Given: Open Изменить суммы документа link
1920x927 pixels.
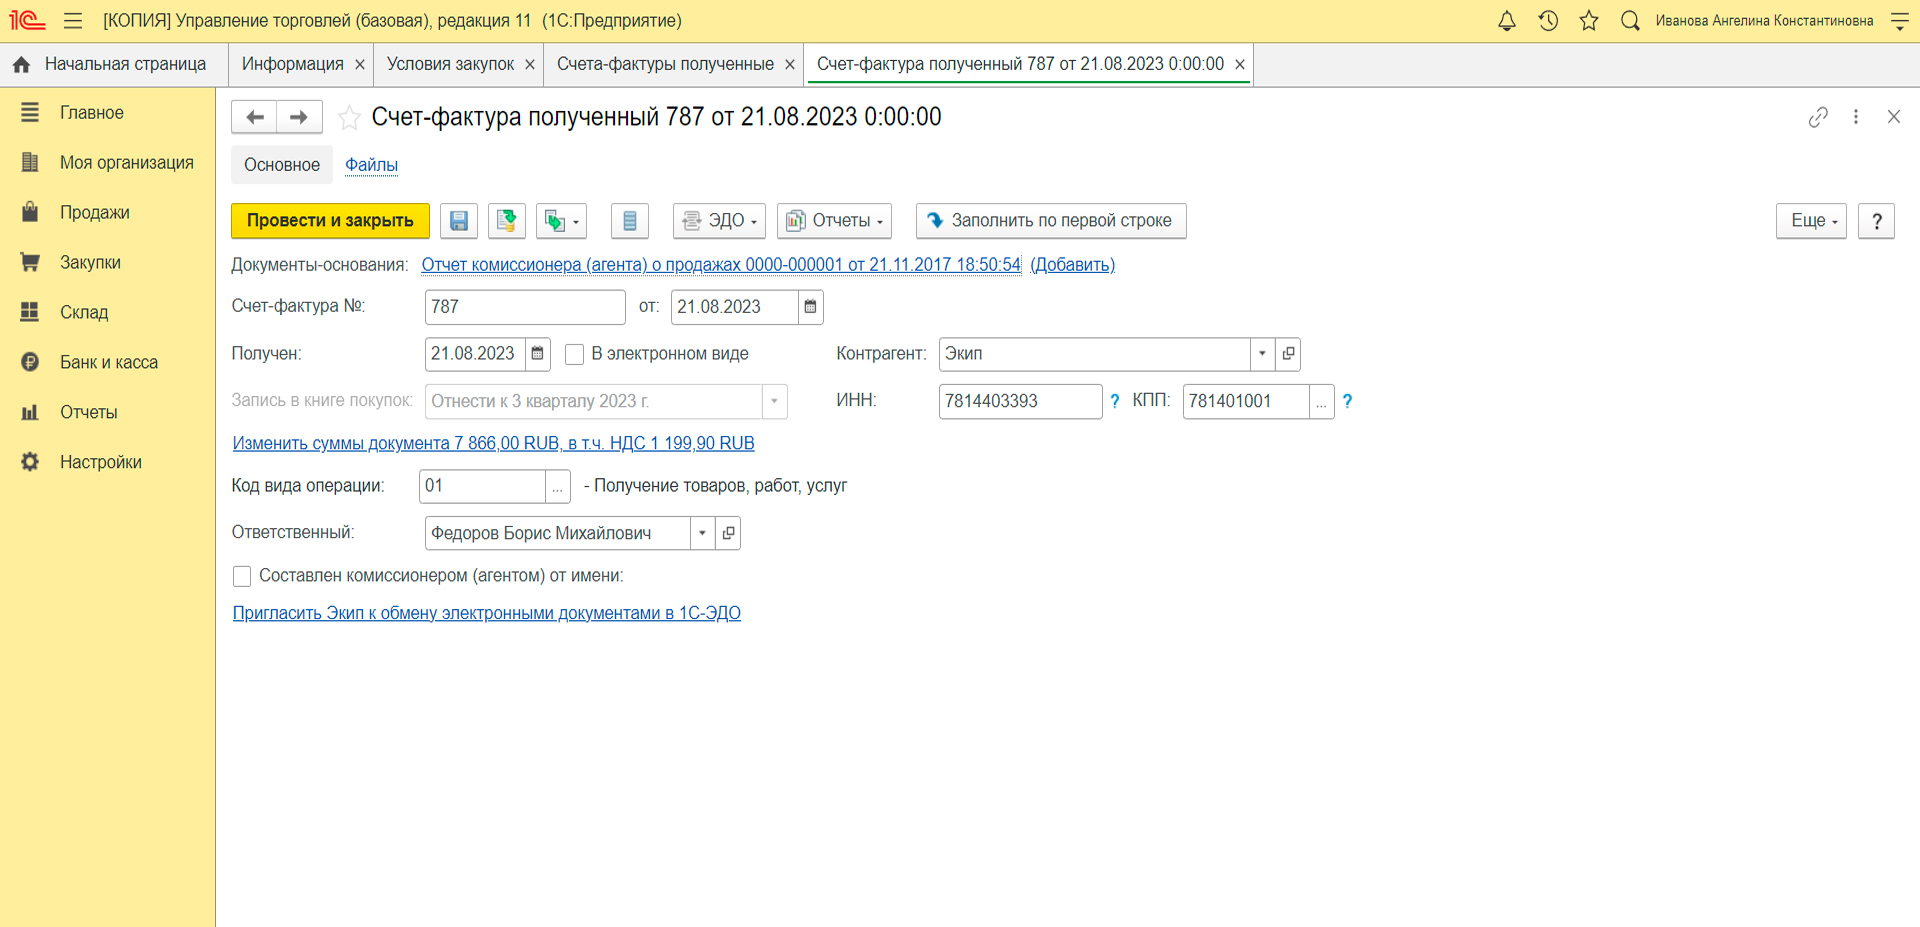Looking at the screenshot, I should (493, 443).
